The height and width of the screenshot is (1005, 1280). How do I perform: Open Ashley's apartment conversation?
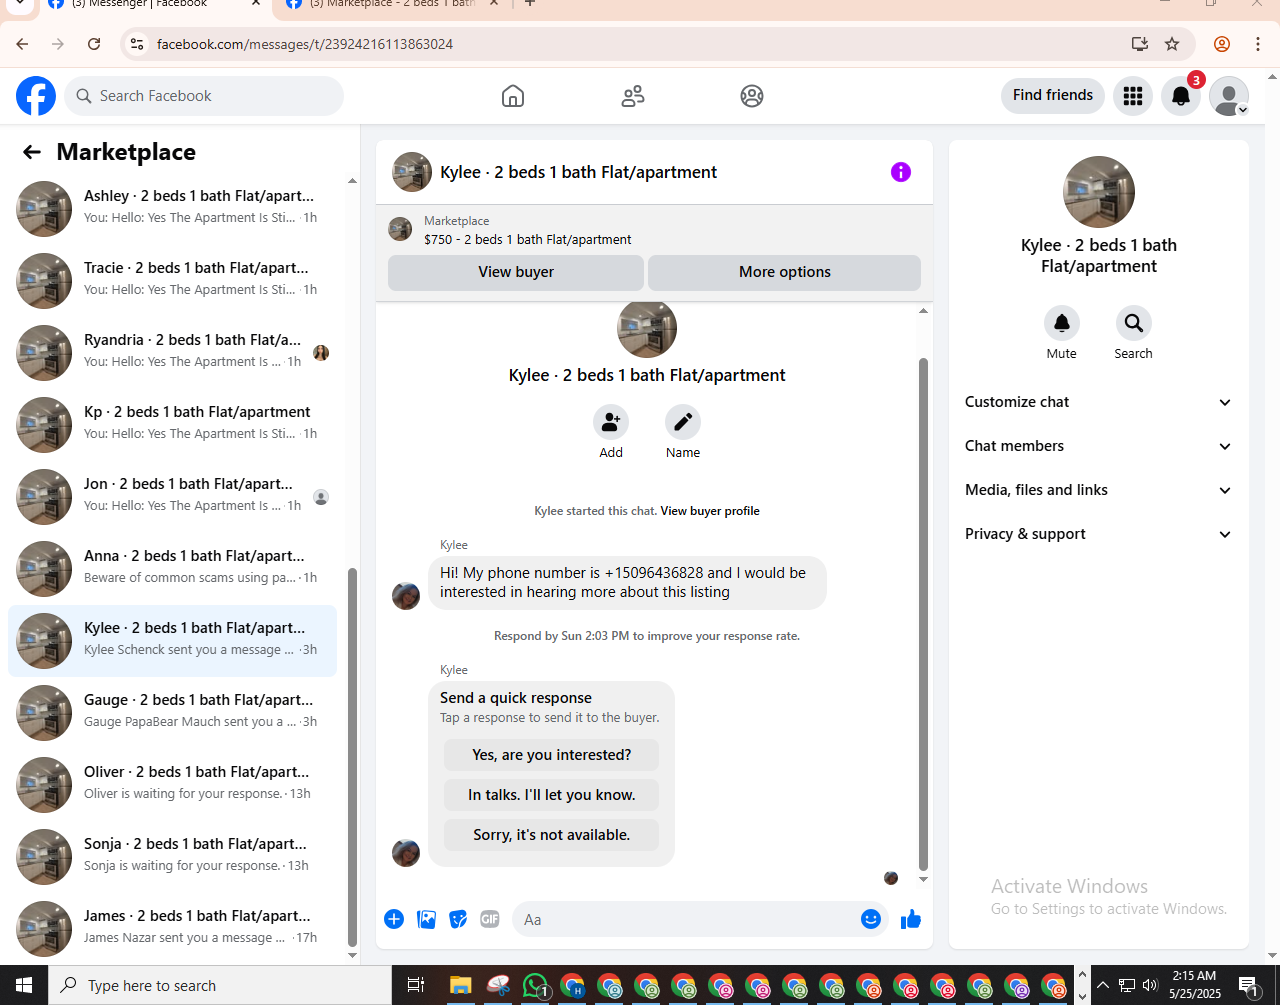172,209
